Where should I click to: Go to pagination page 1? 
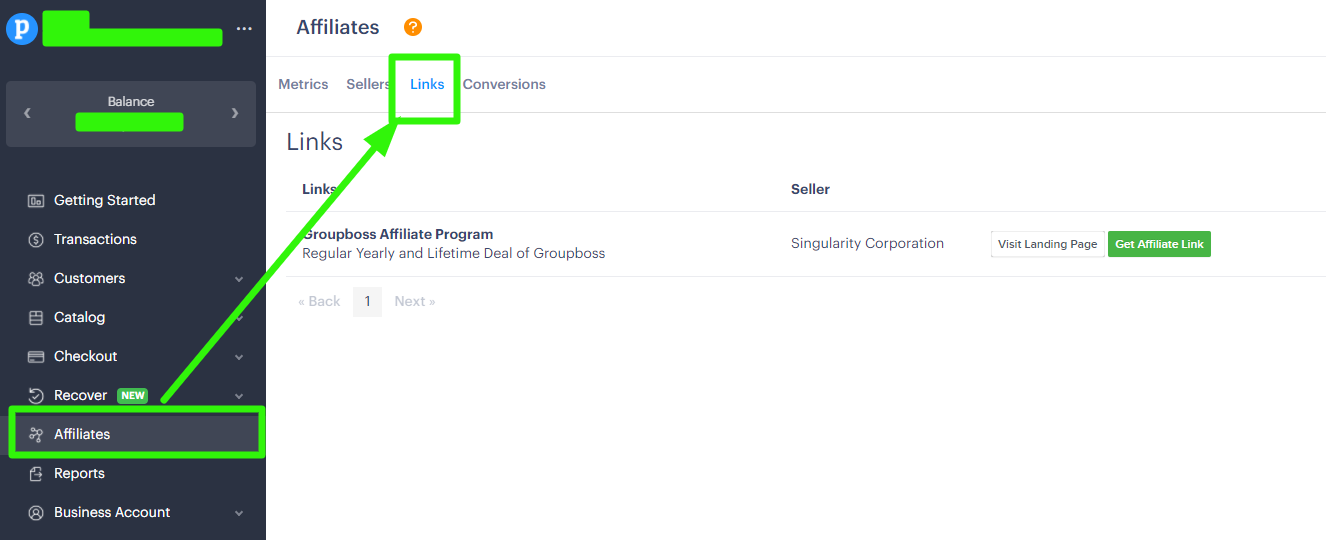(367, 301)
